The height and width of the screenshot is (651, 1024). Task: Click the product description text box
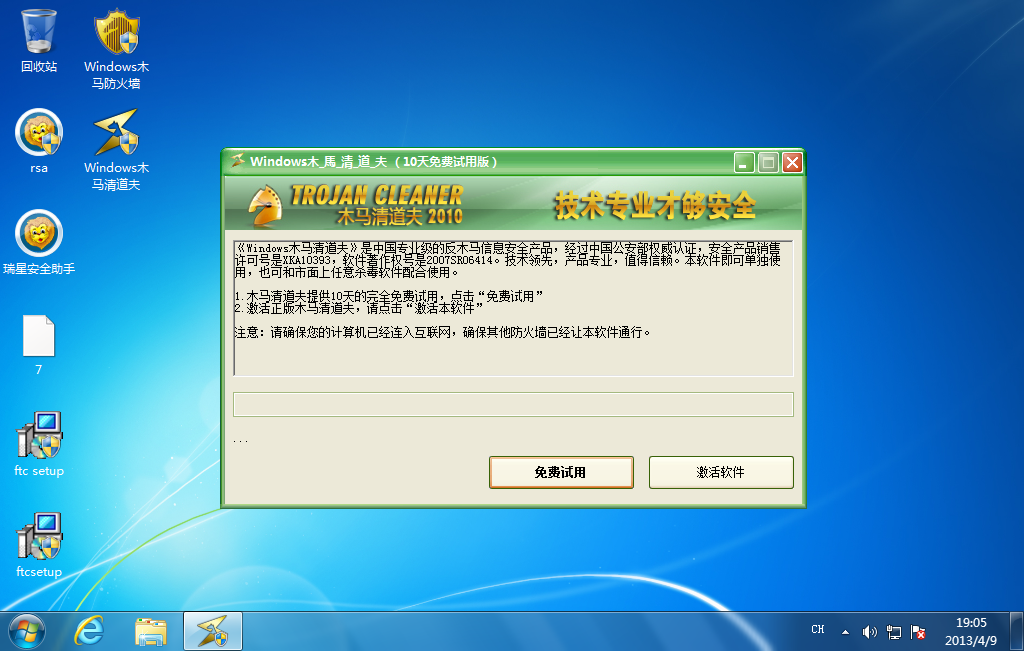click(513, 308)
